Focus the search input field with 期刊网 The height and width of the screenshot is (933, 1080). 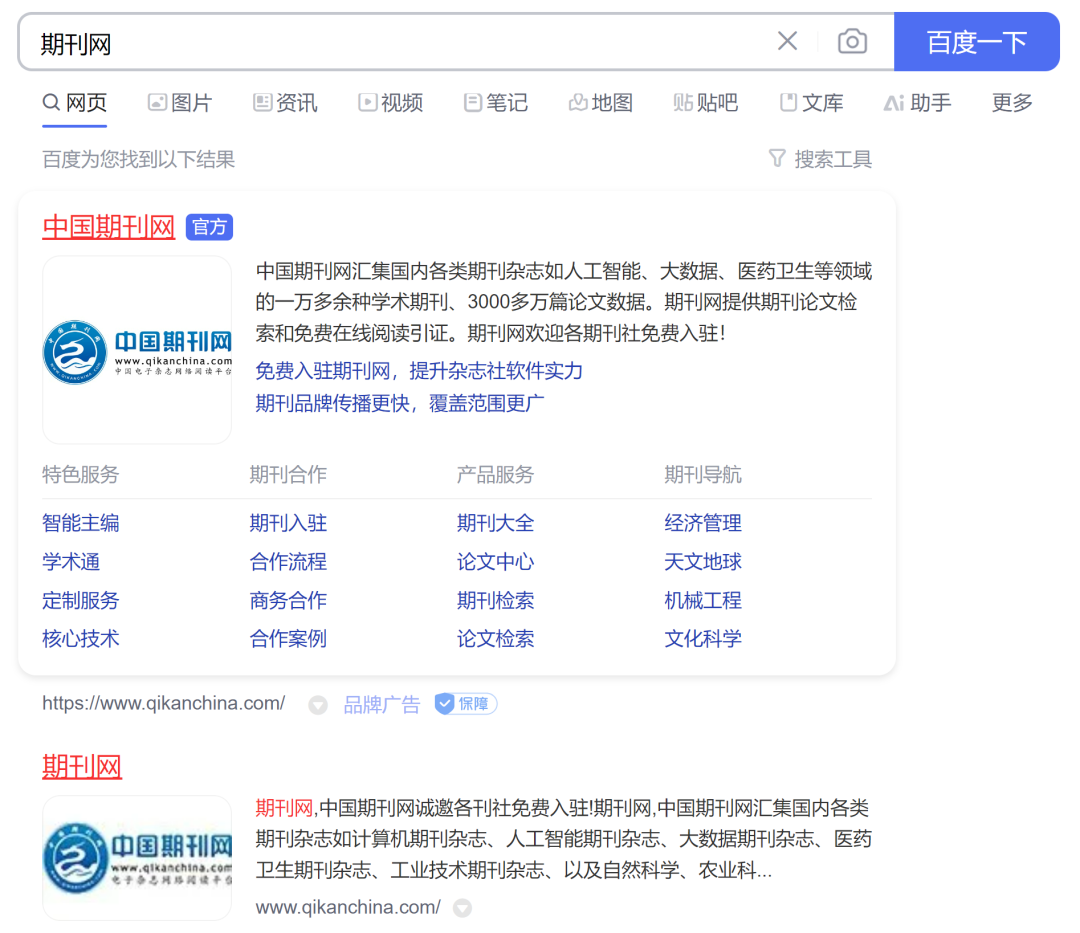pyautogui.click(x=400, y=42)
